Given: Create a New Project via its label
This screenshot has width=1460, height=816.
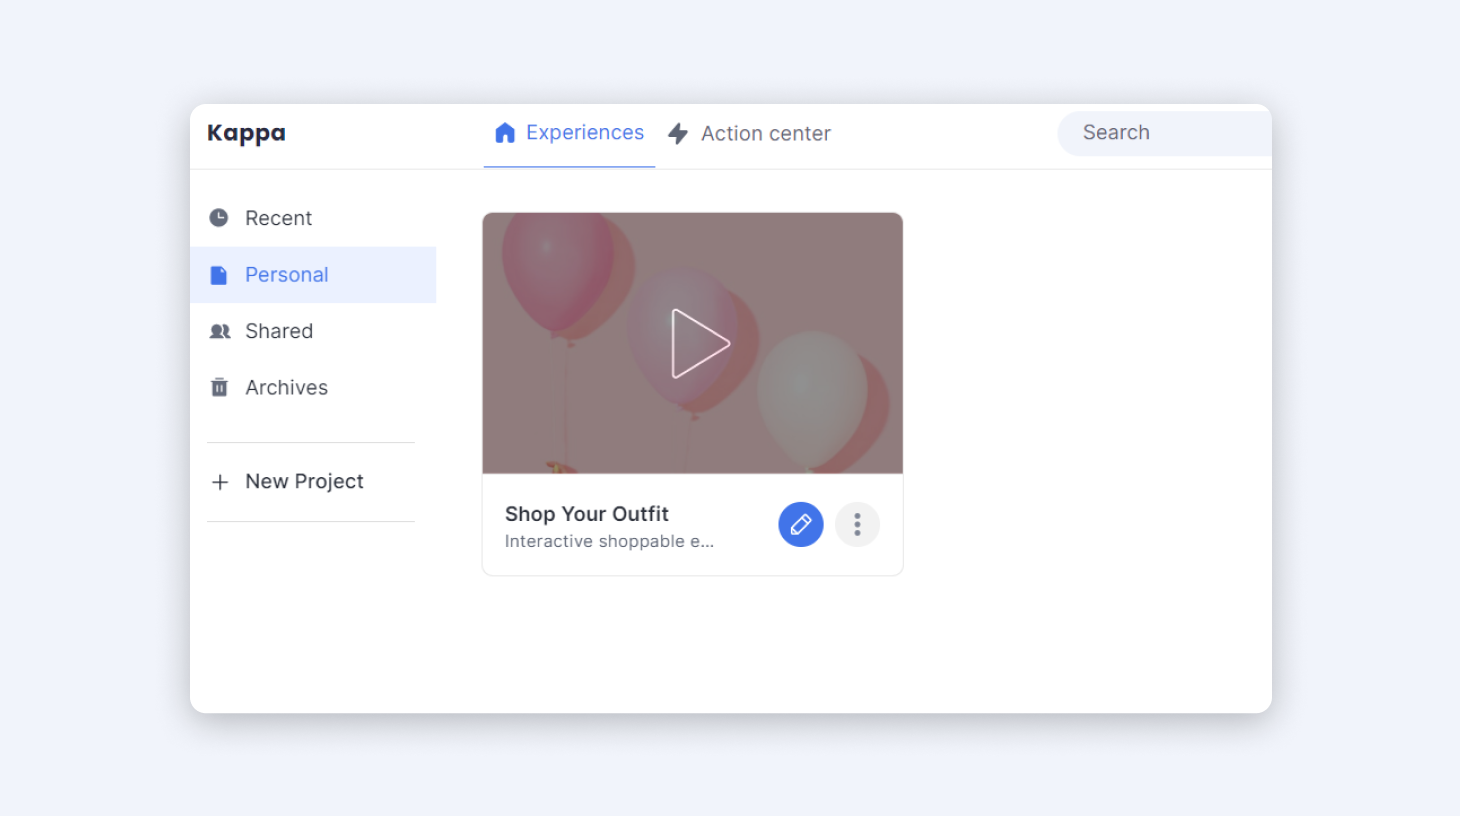Looking at the screenshot, I should pos(304,482).
